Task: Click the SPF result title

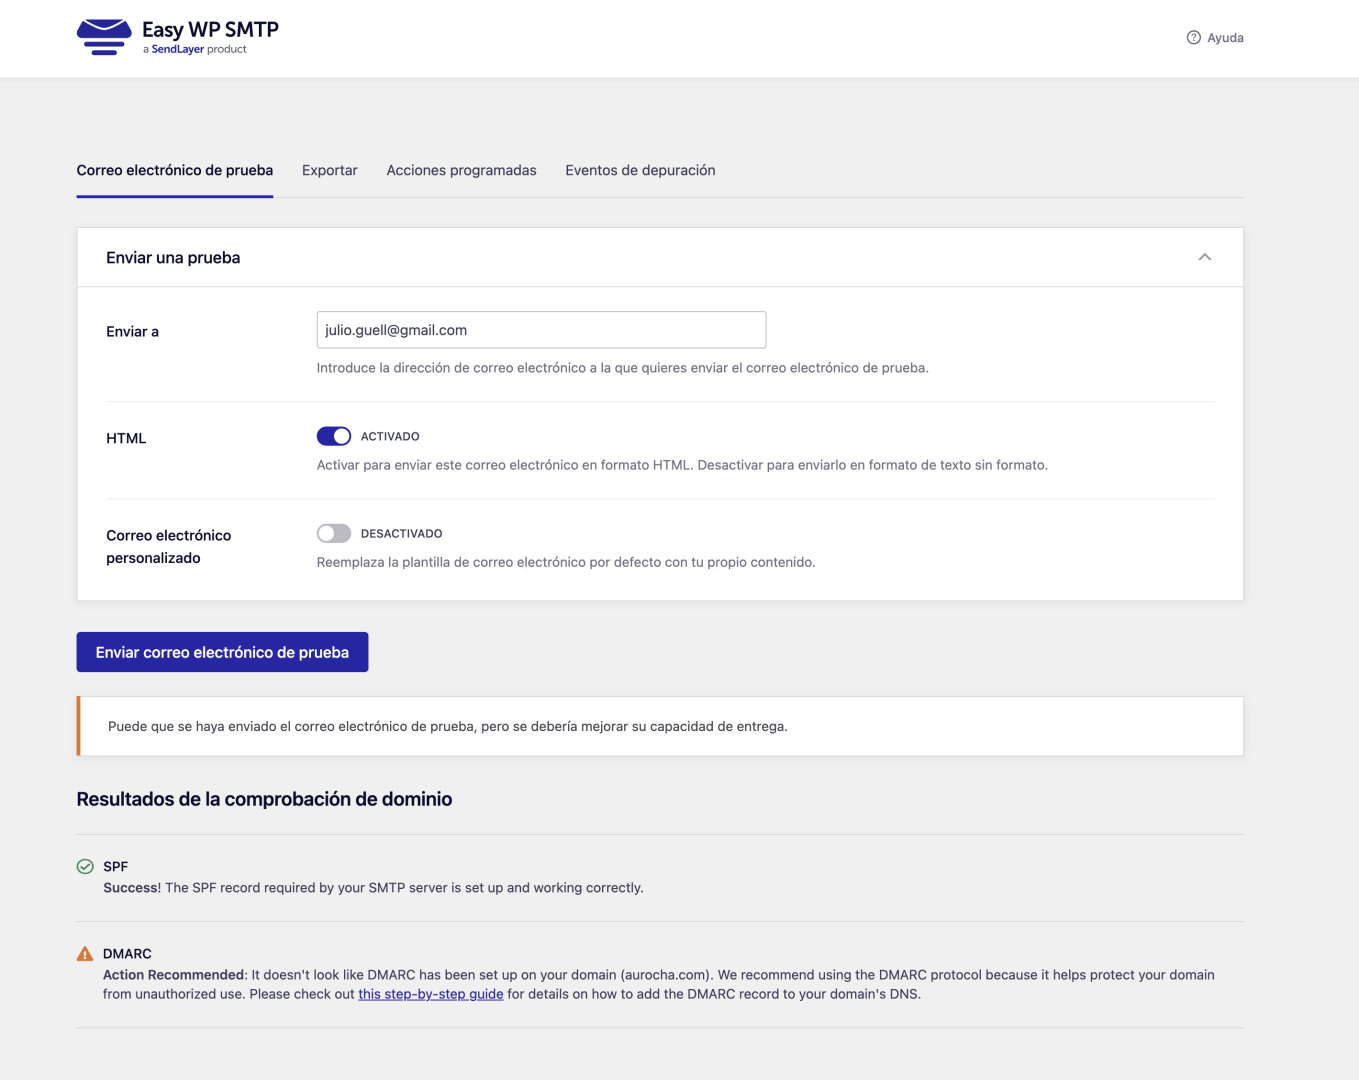Action: (x=116, y=867)
